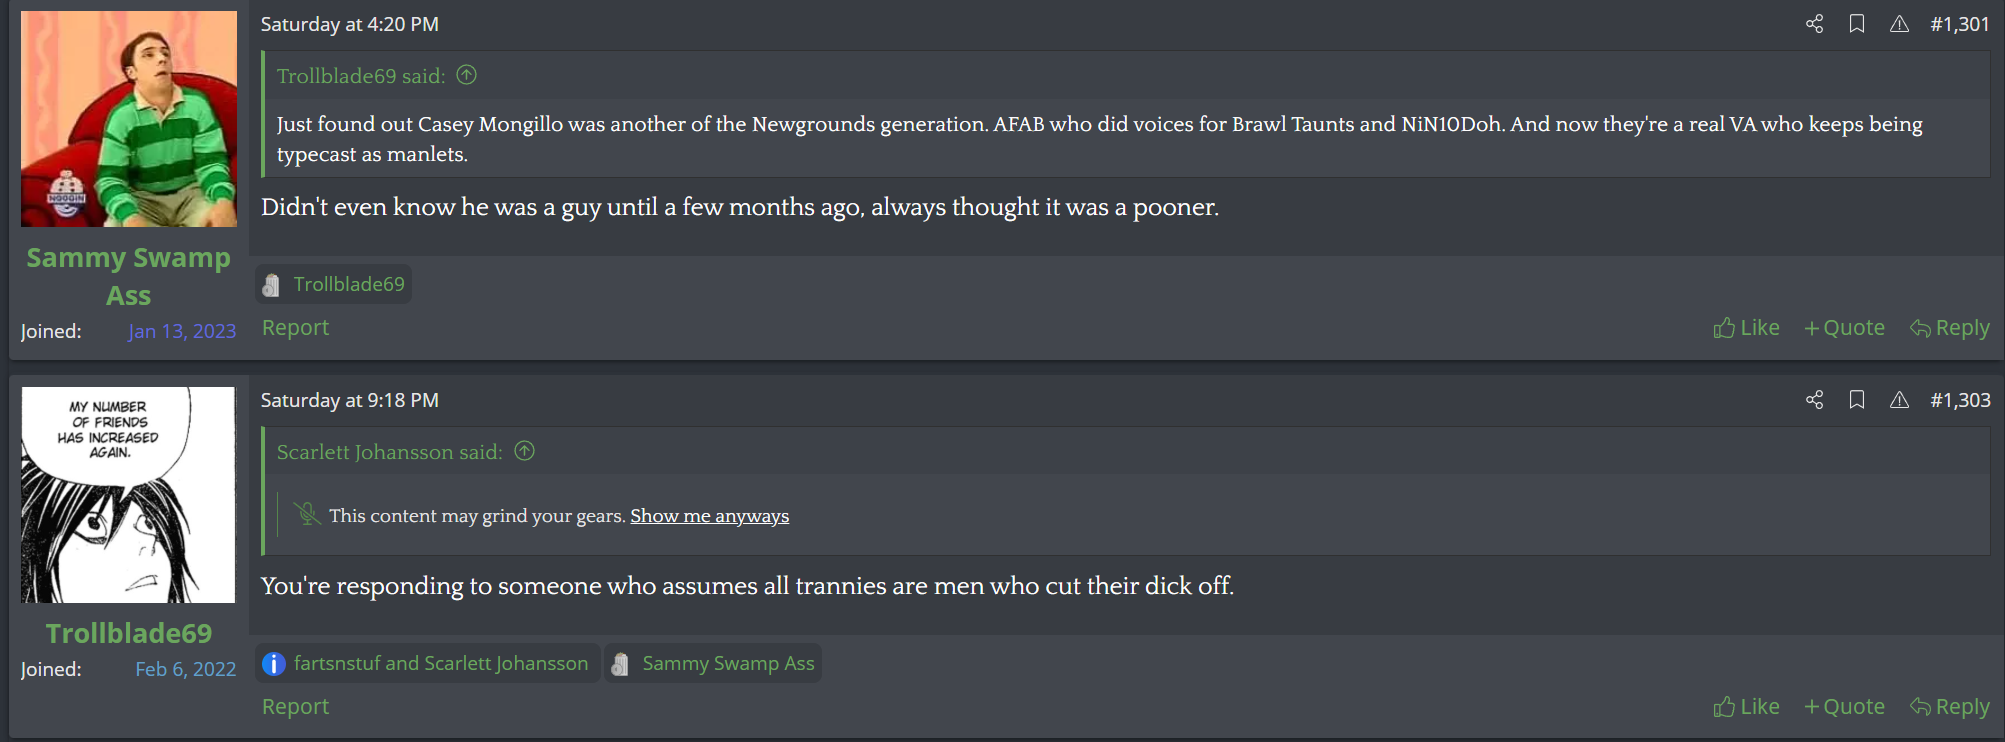
Task: Open post number #1,303 permalink
Action: (1960, 400)
